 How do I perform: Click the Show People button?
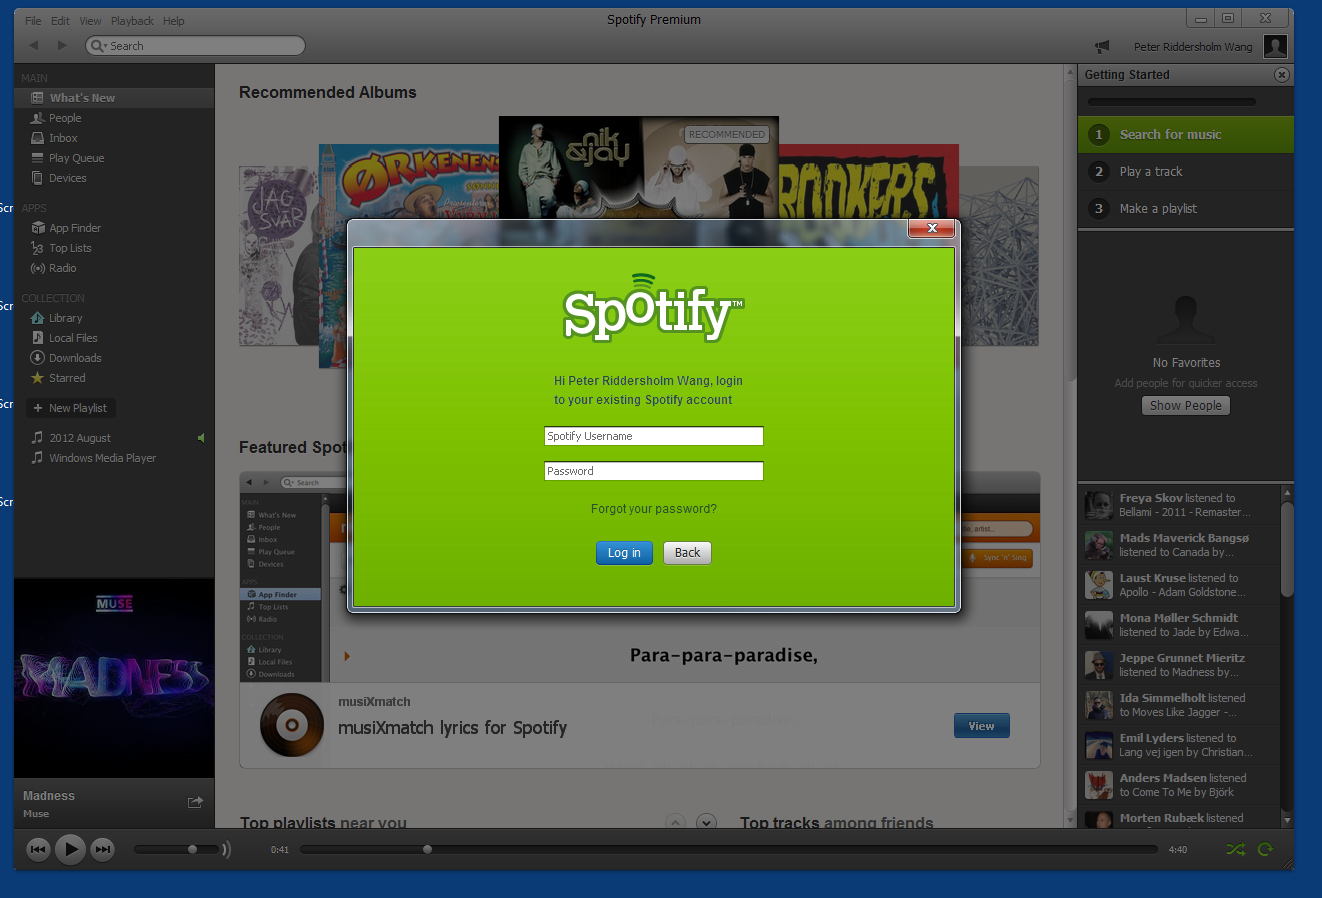pos(1186,406)
